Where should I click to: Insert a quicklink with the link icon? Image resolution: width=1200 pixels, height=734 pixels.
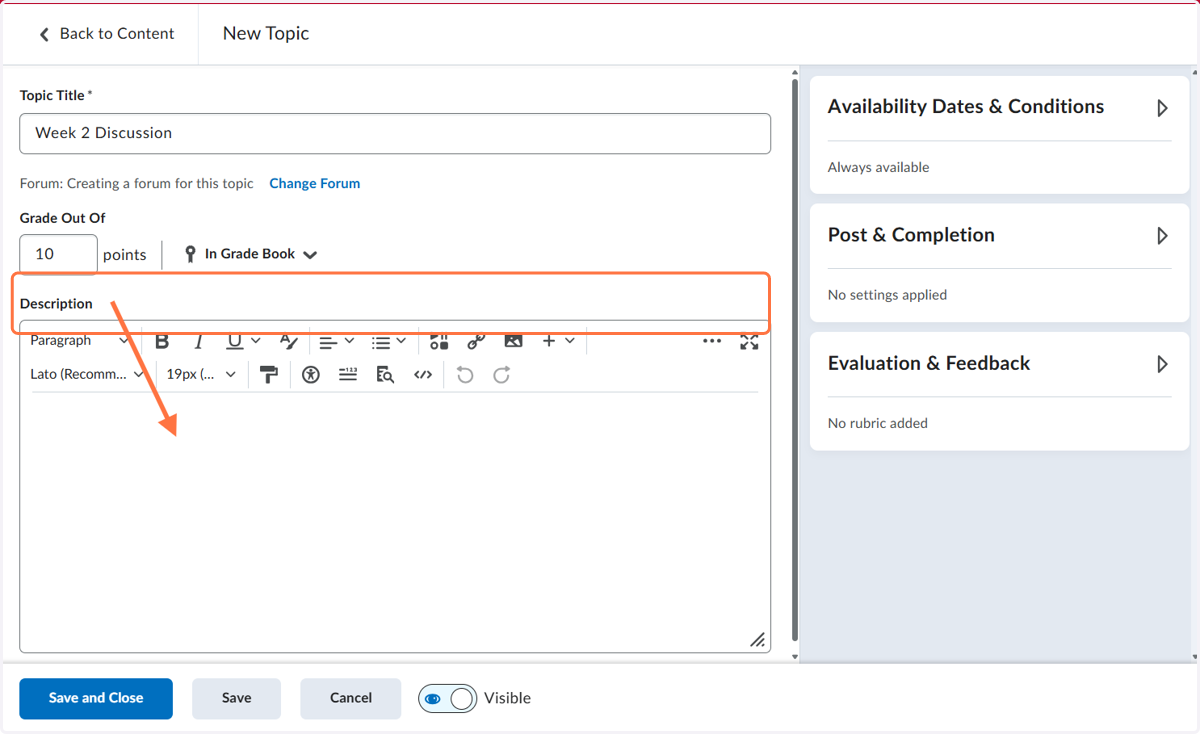(x=476, y=341)
